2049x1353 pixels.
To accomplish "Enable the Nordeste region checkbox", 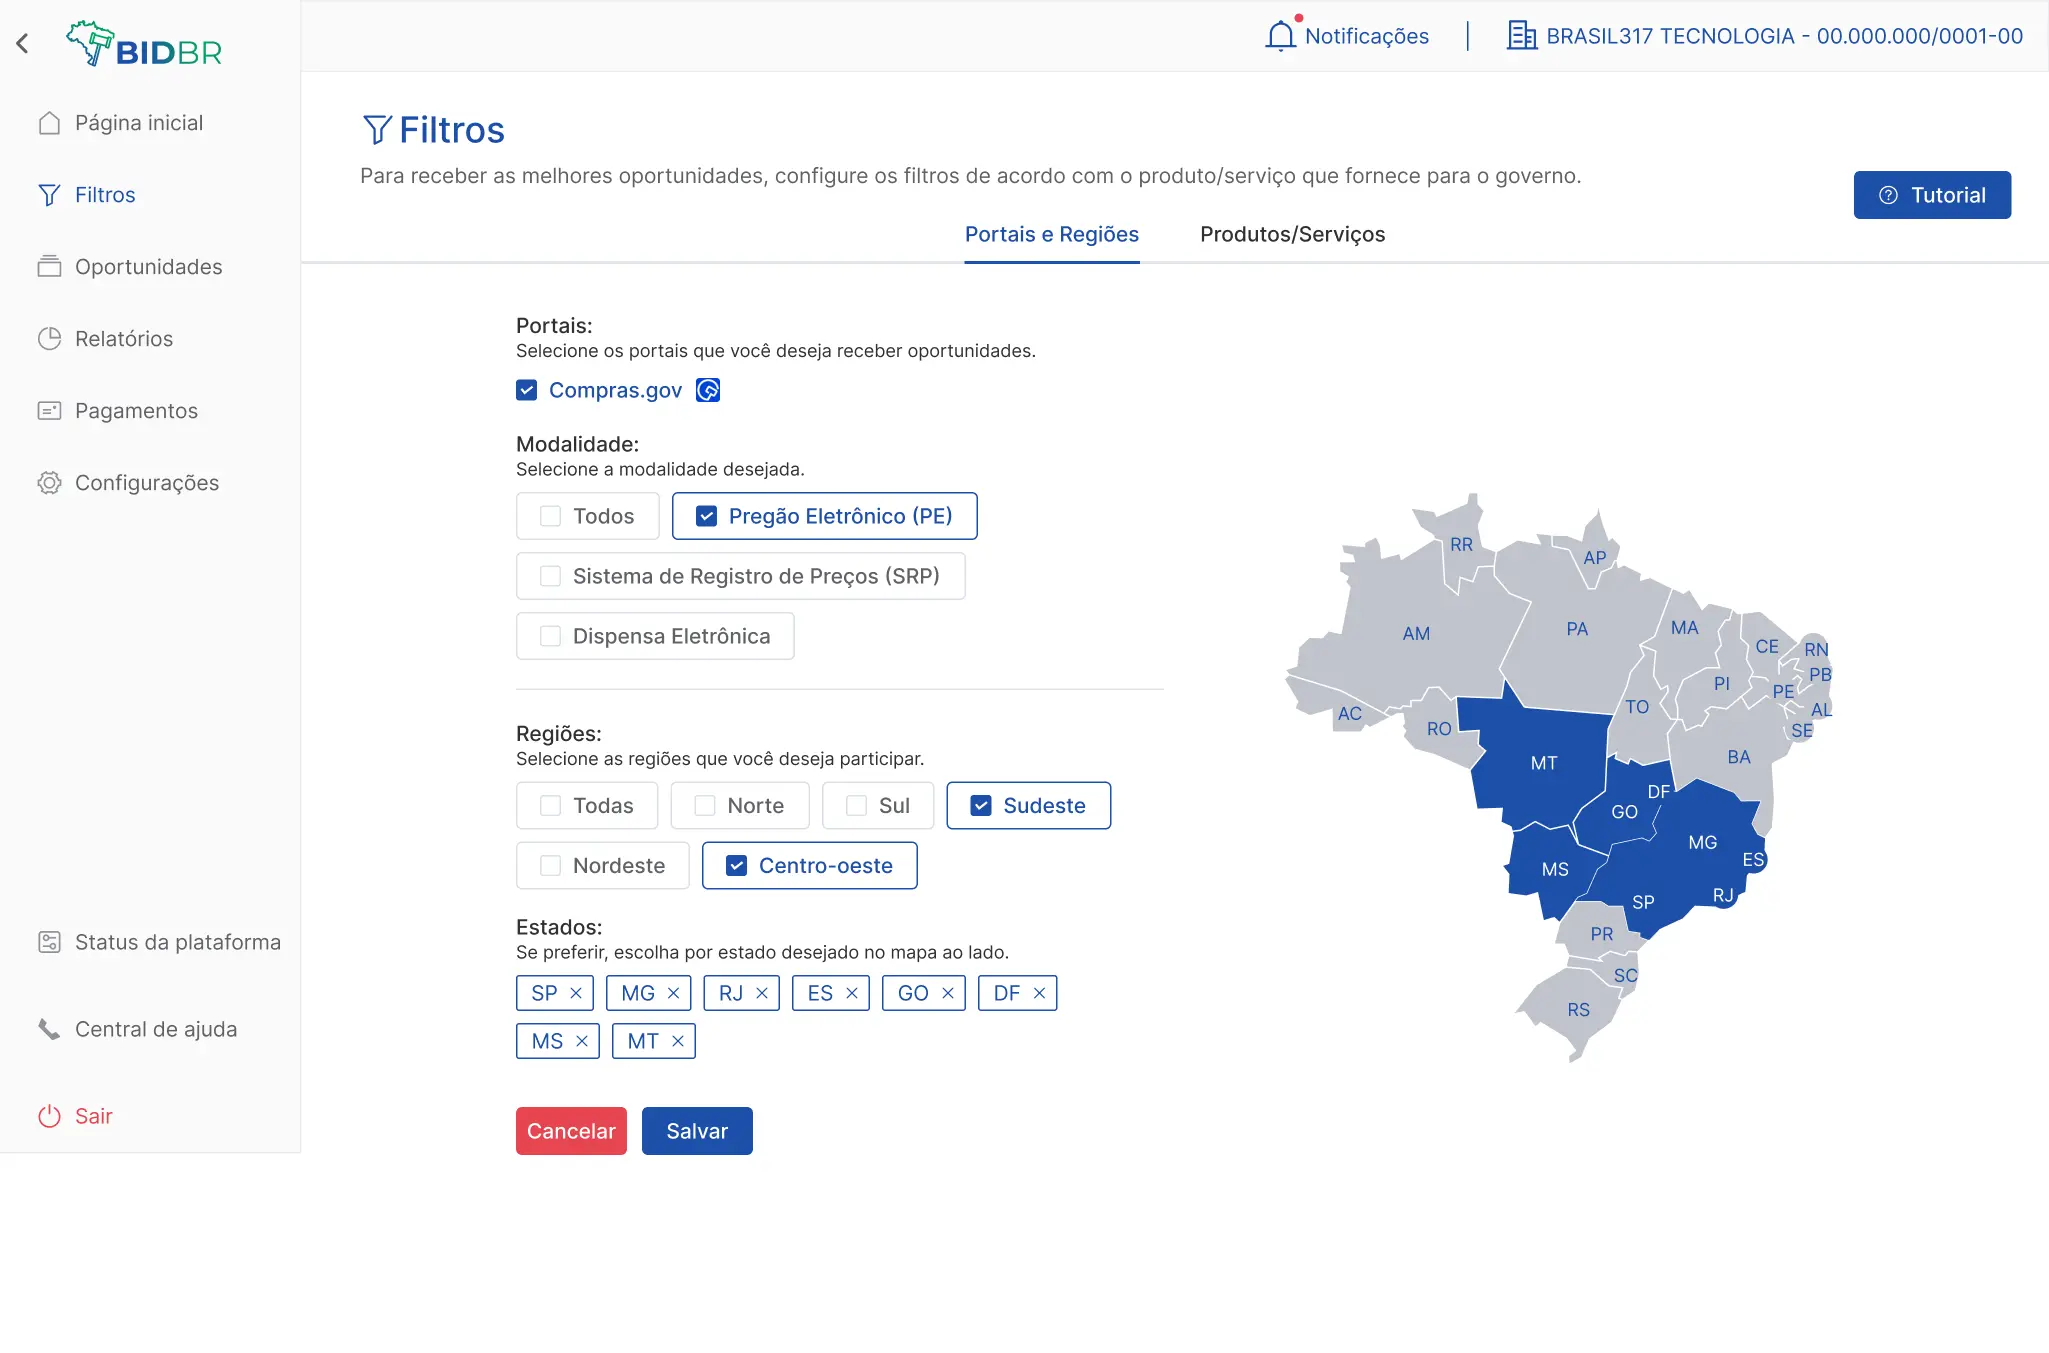I will 550,866.
